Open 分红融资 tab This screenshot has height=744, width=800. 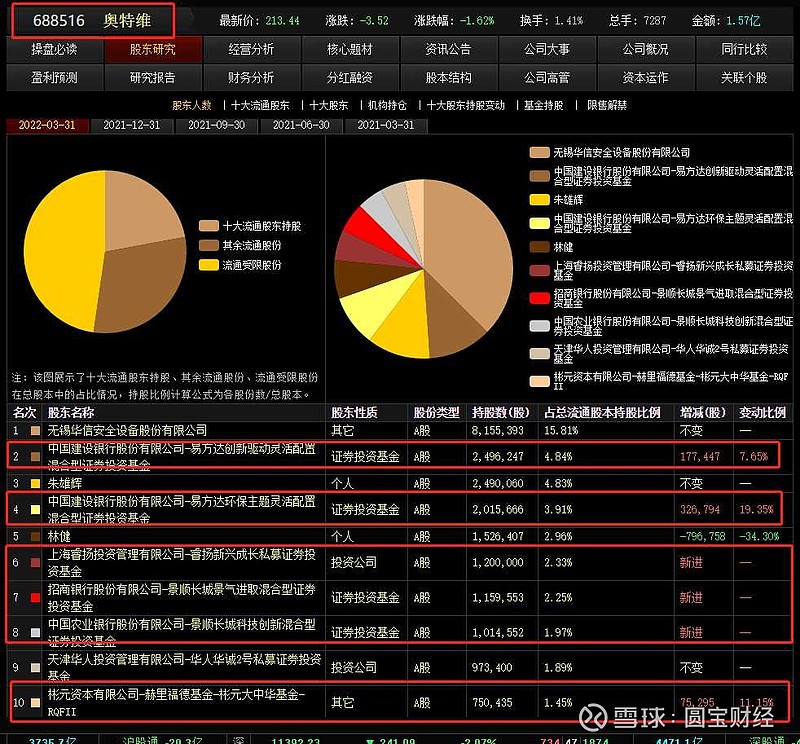(x=350, y=78)
